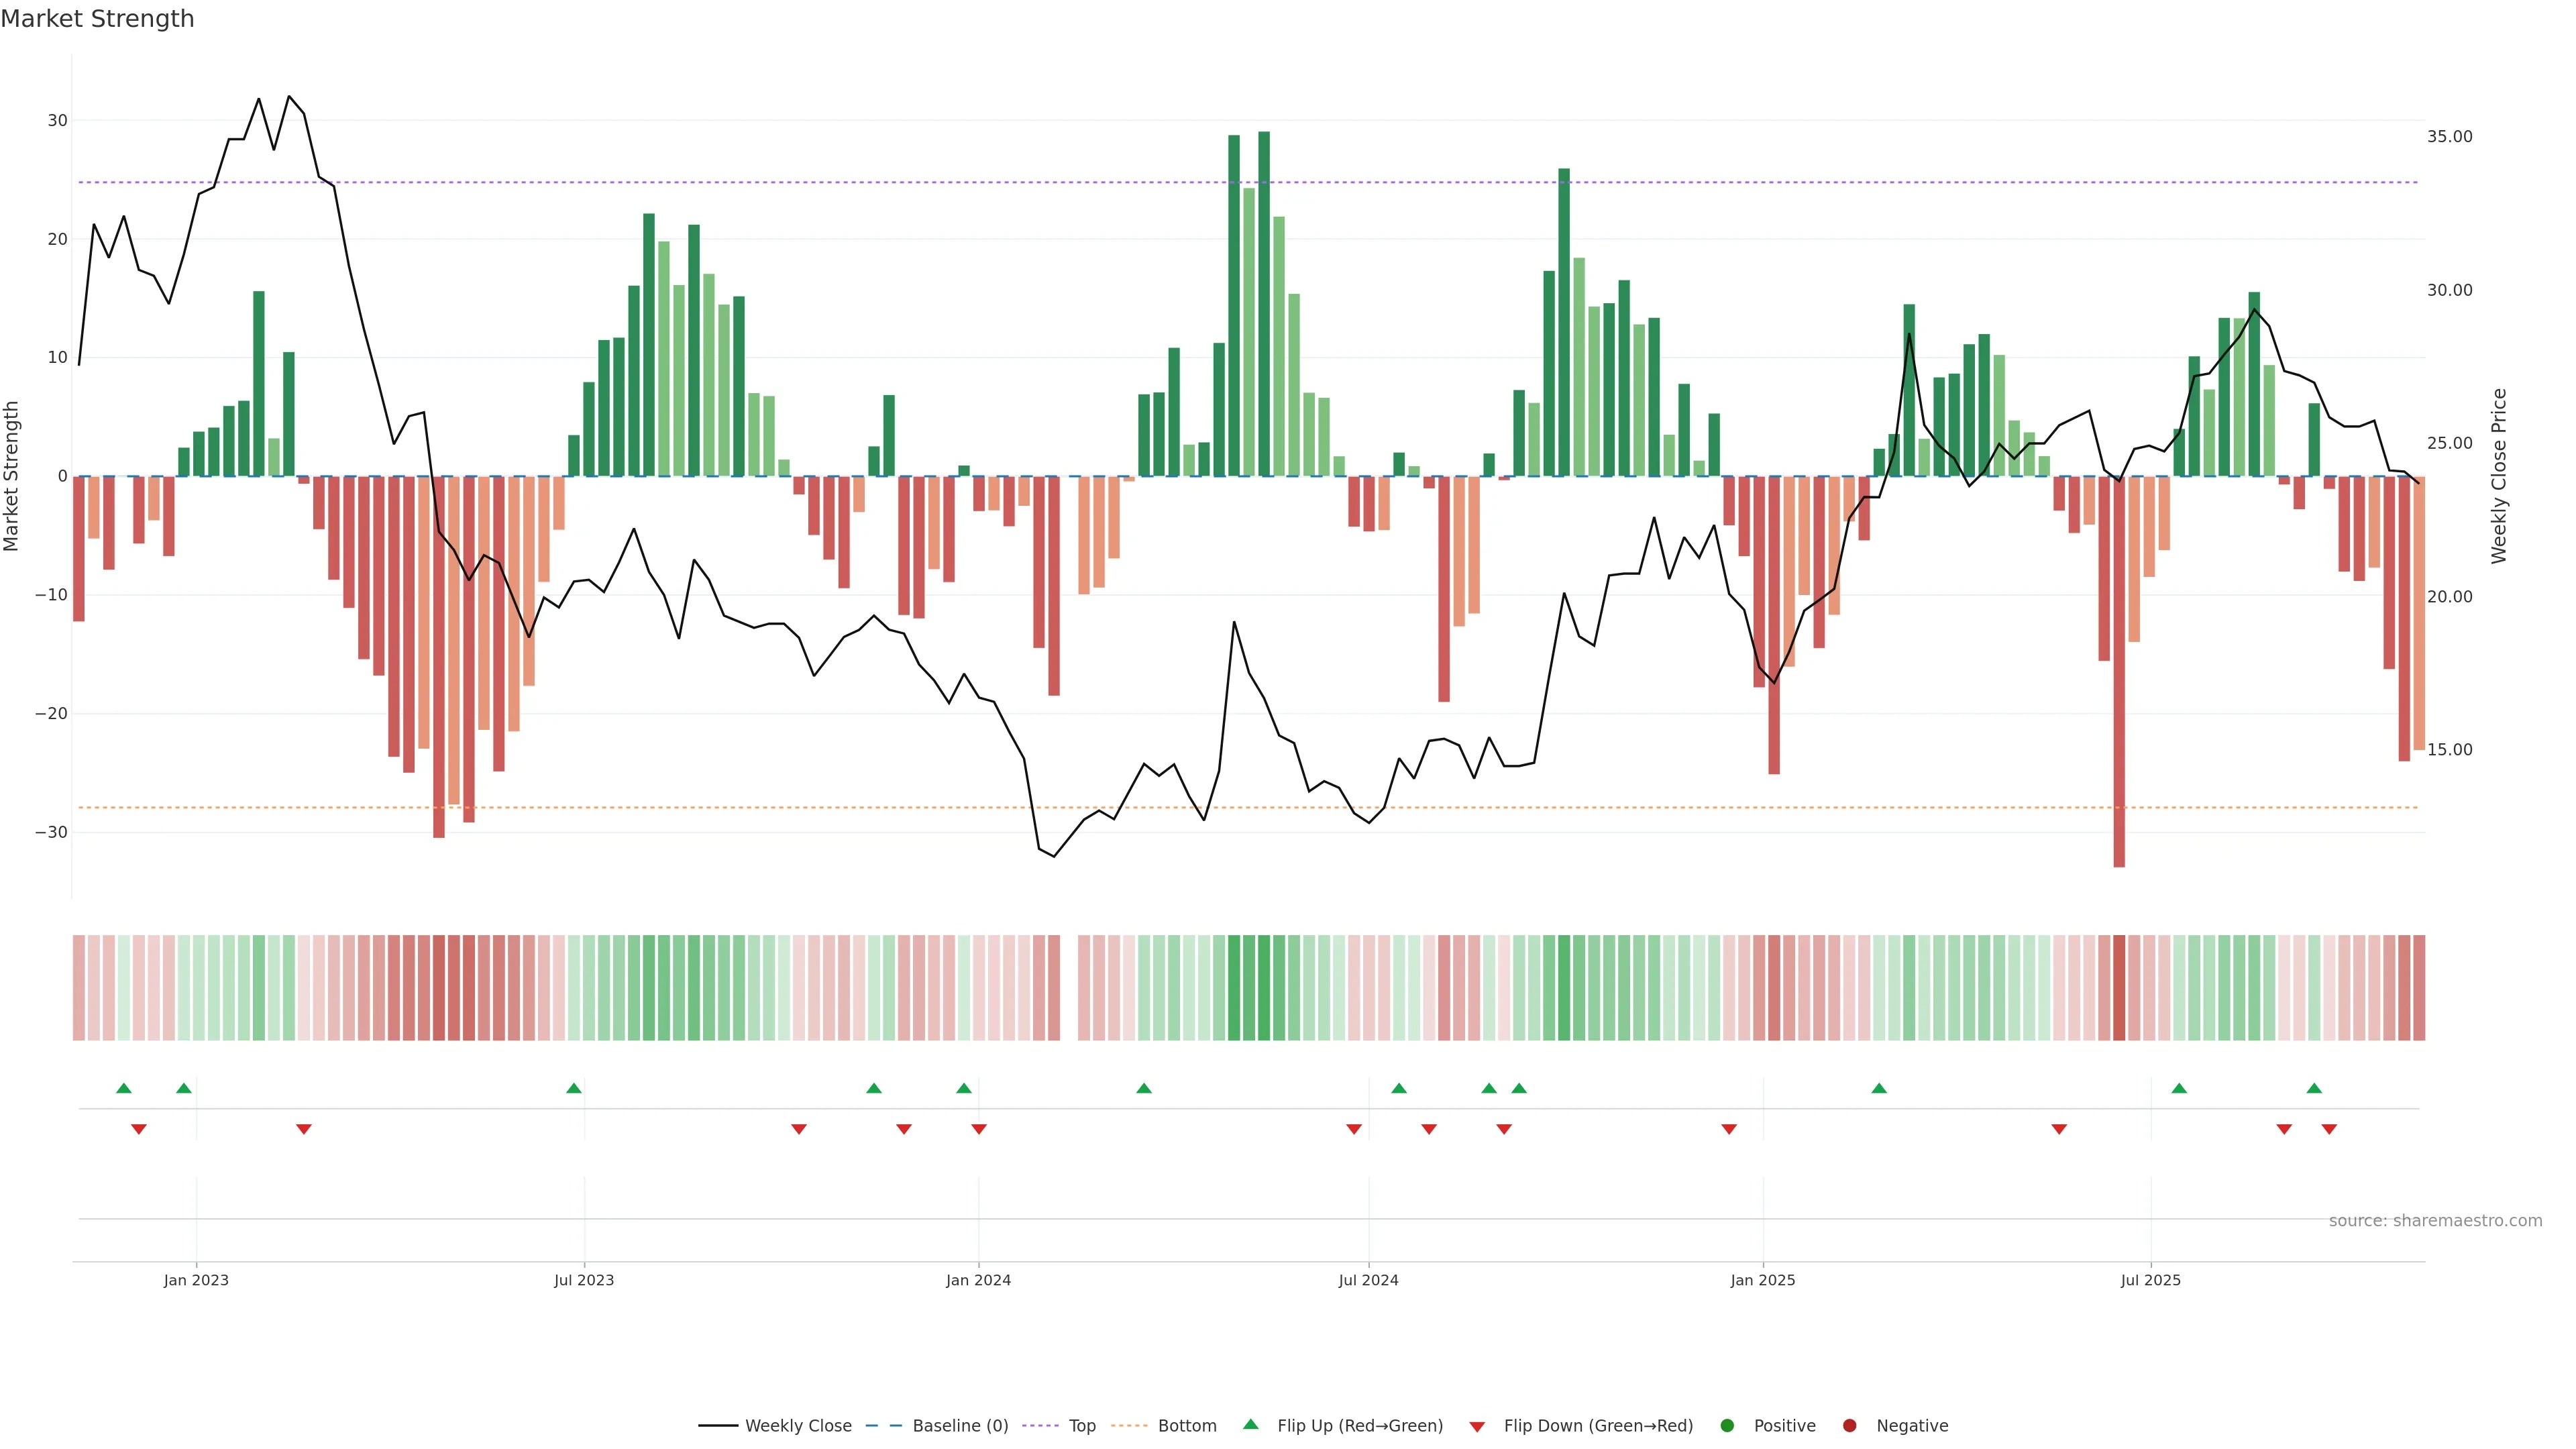Image resolution: width=2576 pixels, height=1449 pixels.
Task: Click the Jul 2025 x-axis label
Action: pos(2151,1280)
